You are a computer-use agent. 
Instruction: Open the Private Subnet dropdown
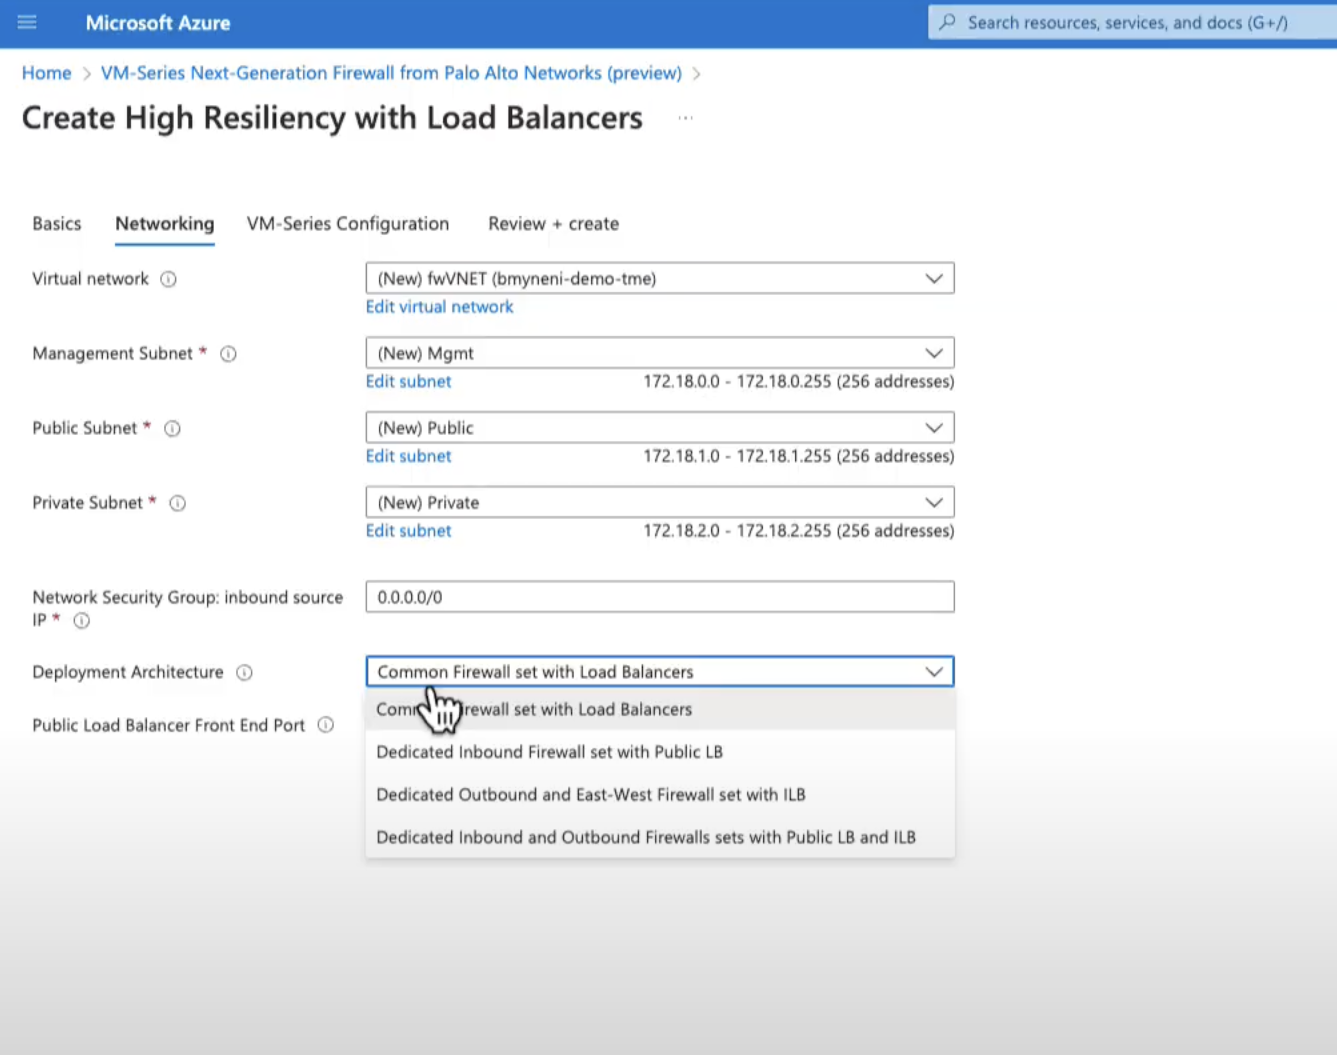(659, 502)
